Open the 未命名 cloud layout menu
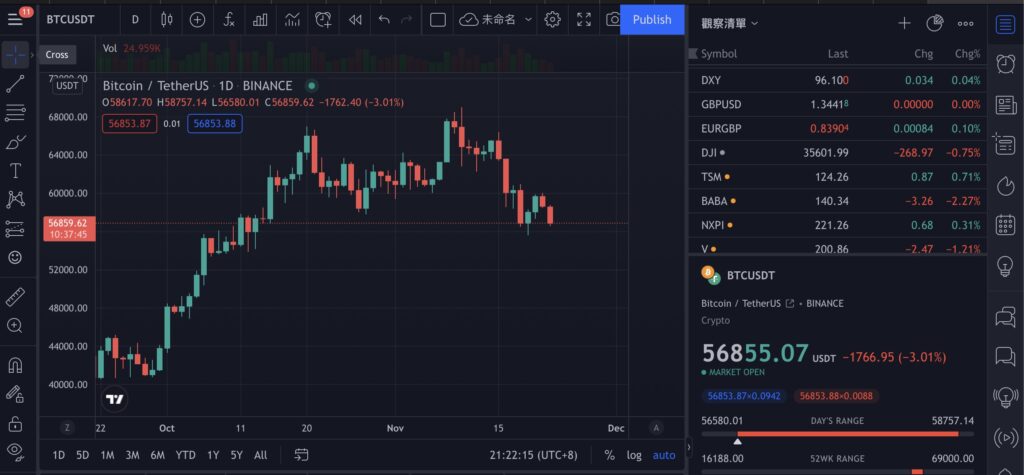Image resolution: width=1024 pixels, height=475 pixels. pos(496,20)
